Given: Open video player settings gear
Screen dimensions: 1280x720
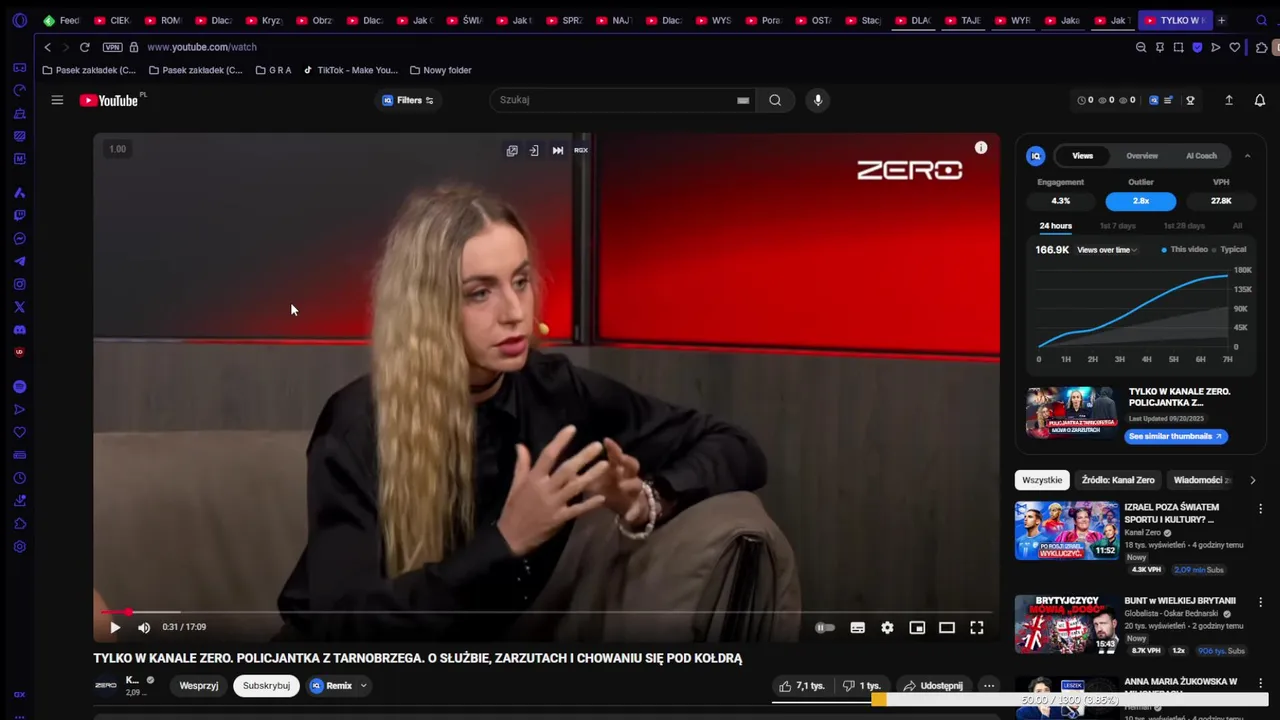Looking at the screenshot, I should (887, 628).
